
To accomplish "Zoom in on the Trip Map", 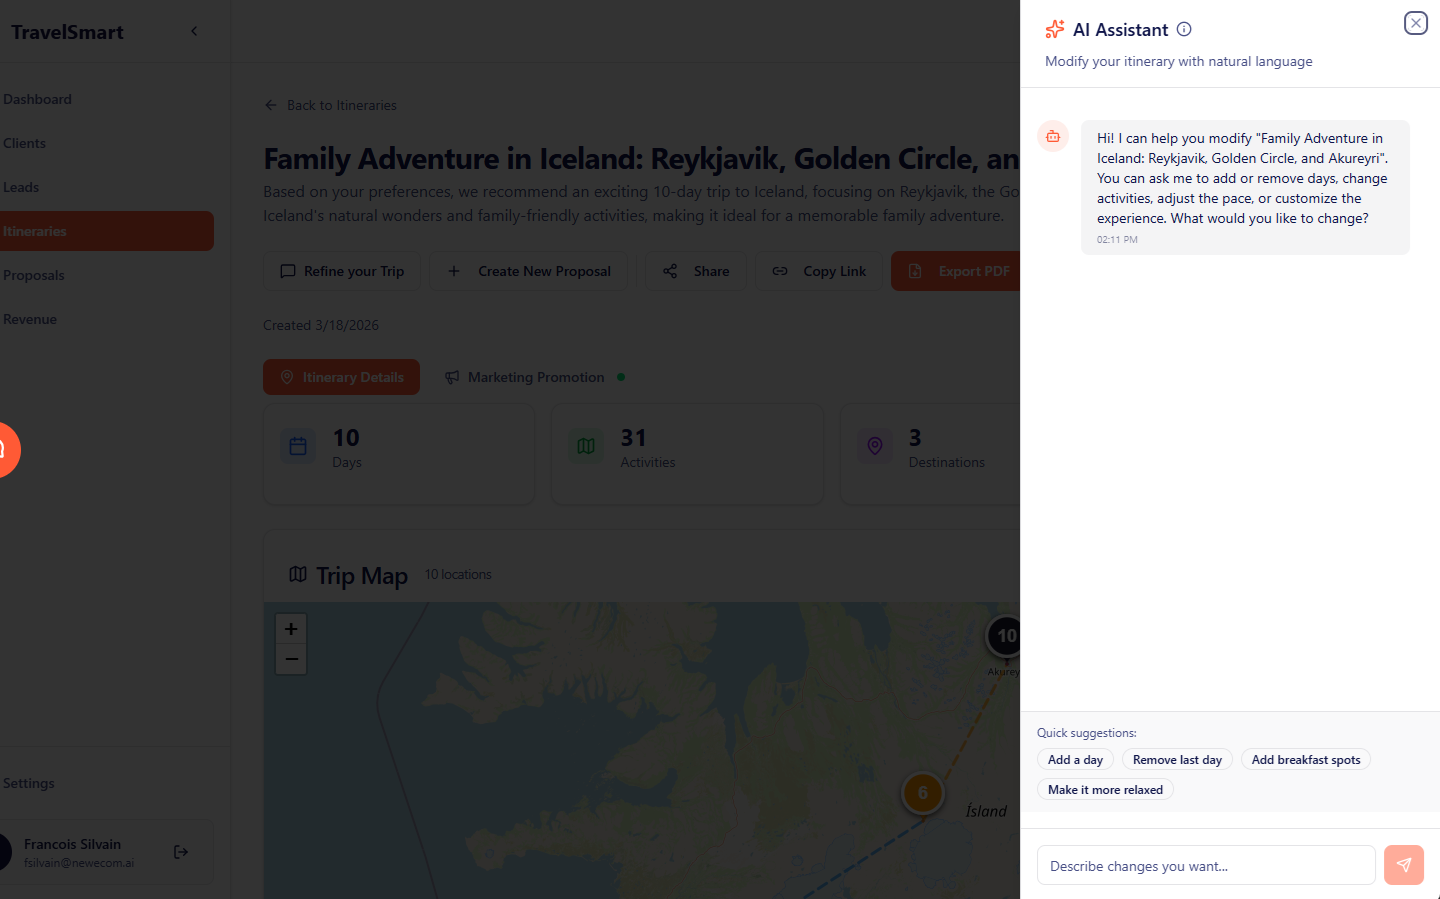I will (x=291, y=629).
